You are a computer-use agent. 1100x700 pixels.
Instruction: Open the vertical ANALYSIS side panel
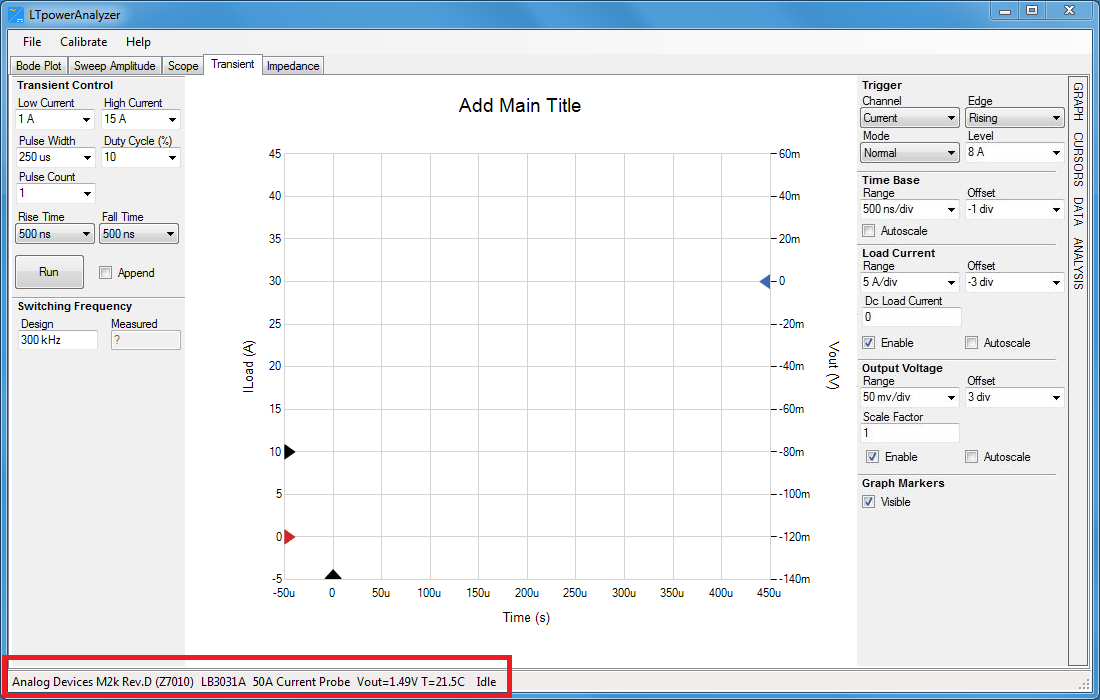(1078, 263)
